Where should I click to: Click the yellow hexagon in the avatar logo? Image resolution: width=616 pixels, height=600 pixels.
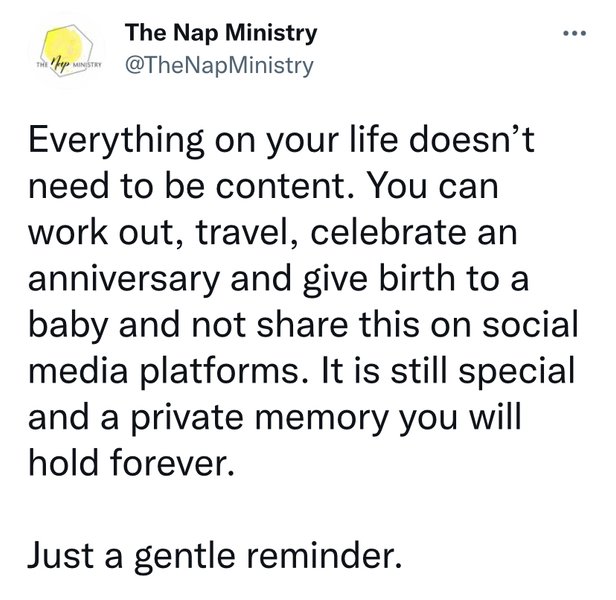[x=67, y=46]
